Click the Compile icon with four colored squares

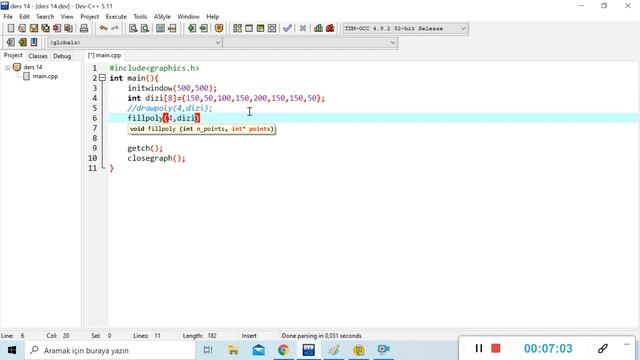point(237,28)
